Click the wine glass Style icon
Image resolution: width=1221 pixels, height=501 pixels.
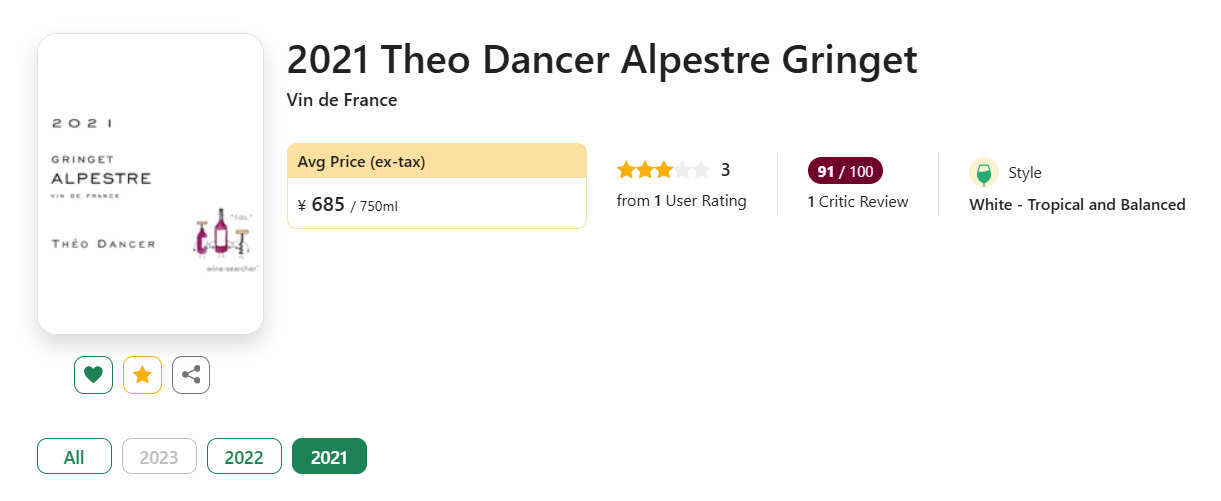(984, 172)
